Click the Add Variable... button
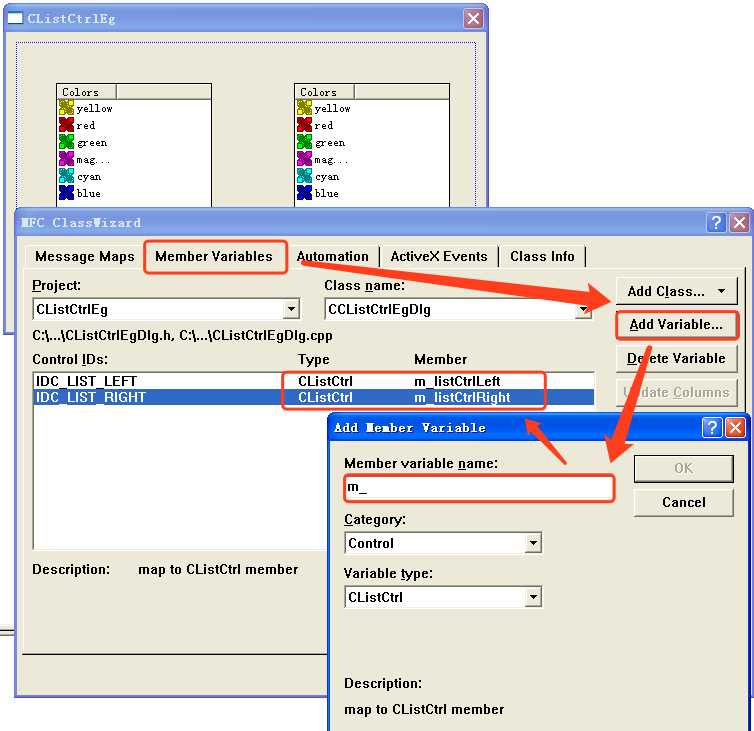 click(676, 325)
